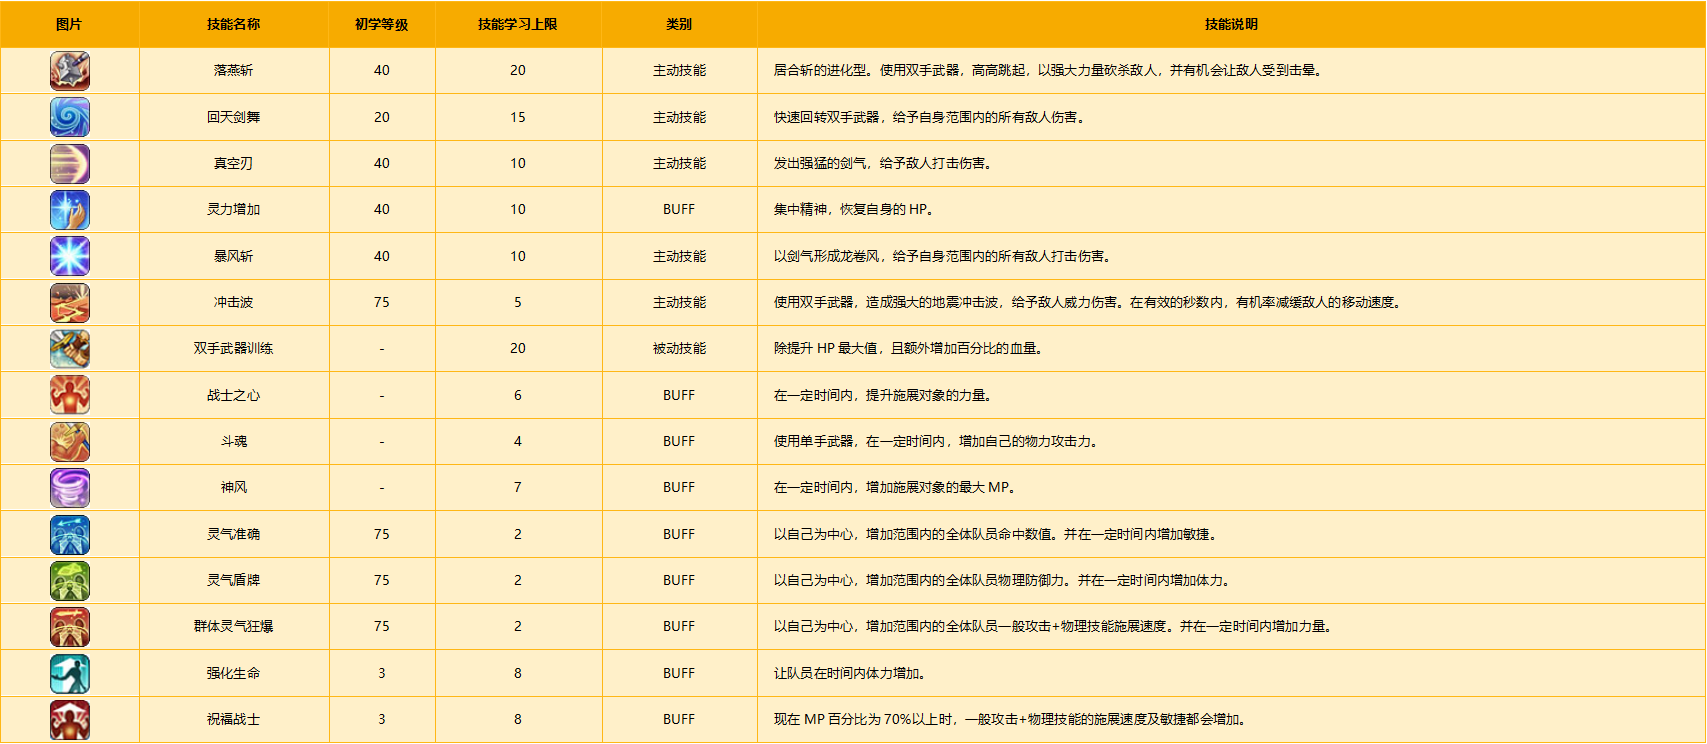Select the 回天剑舞 swirl skill icon

[70, 117]
